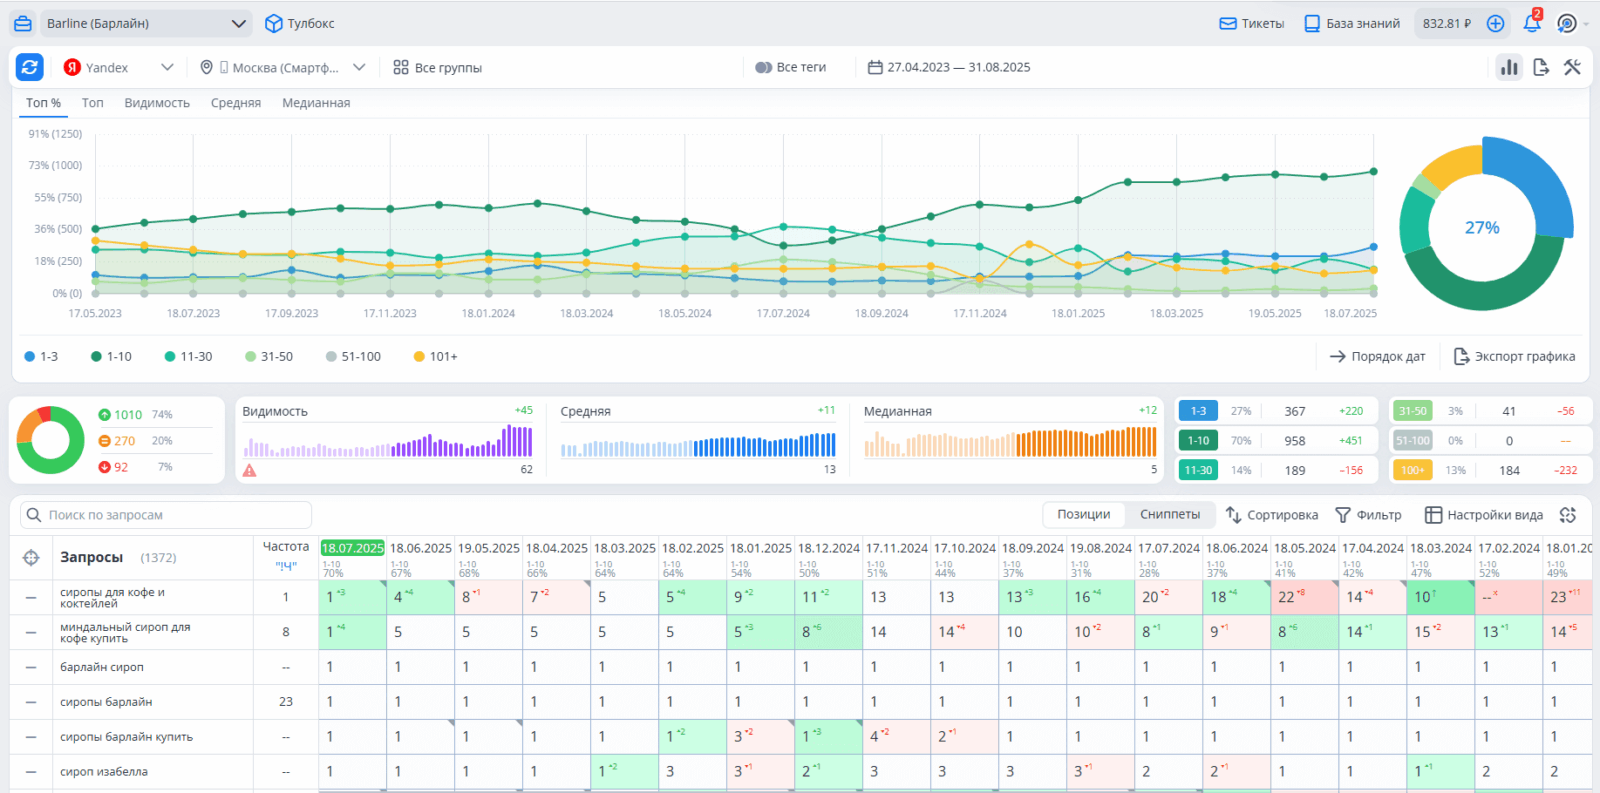Open the wrench tools icon
Screen dimensions: 1600x793
[x=1573, y=67]
